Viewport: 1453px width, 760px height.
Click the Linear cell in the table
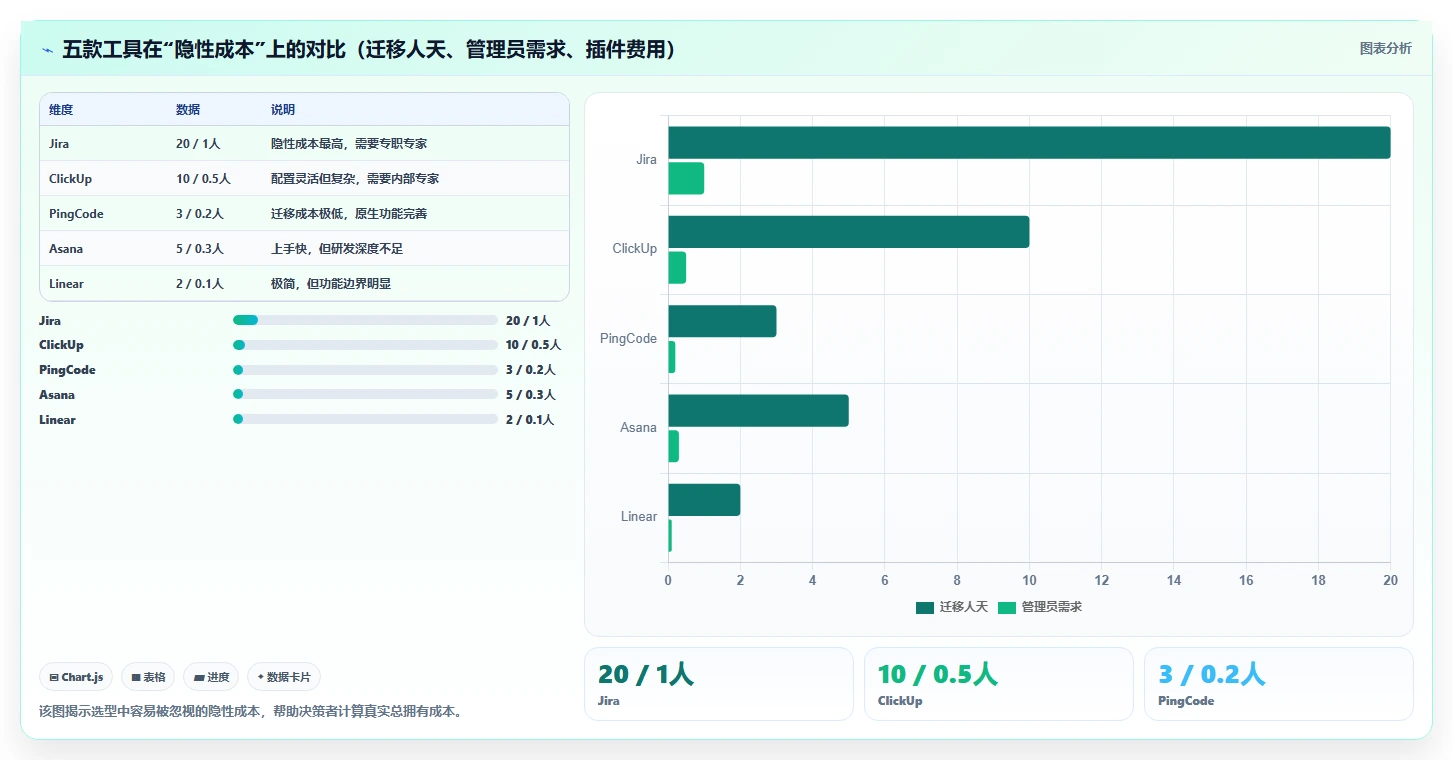66,284
